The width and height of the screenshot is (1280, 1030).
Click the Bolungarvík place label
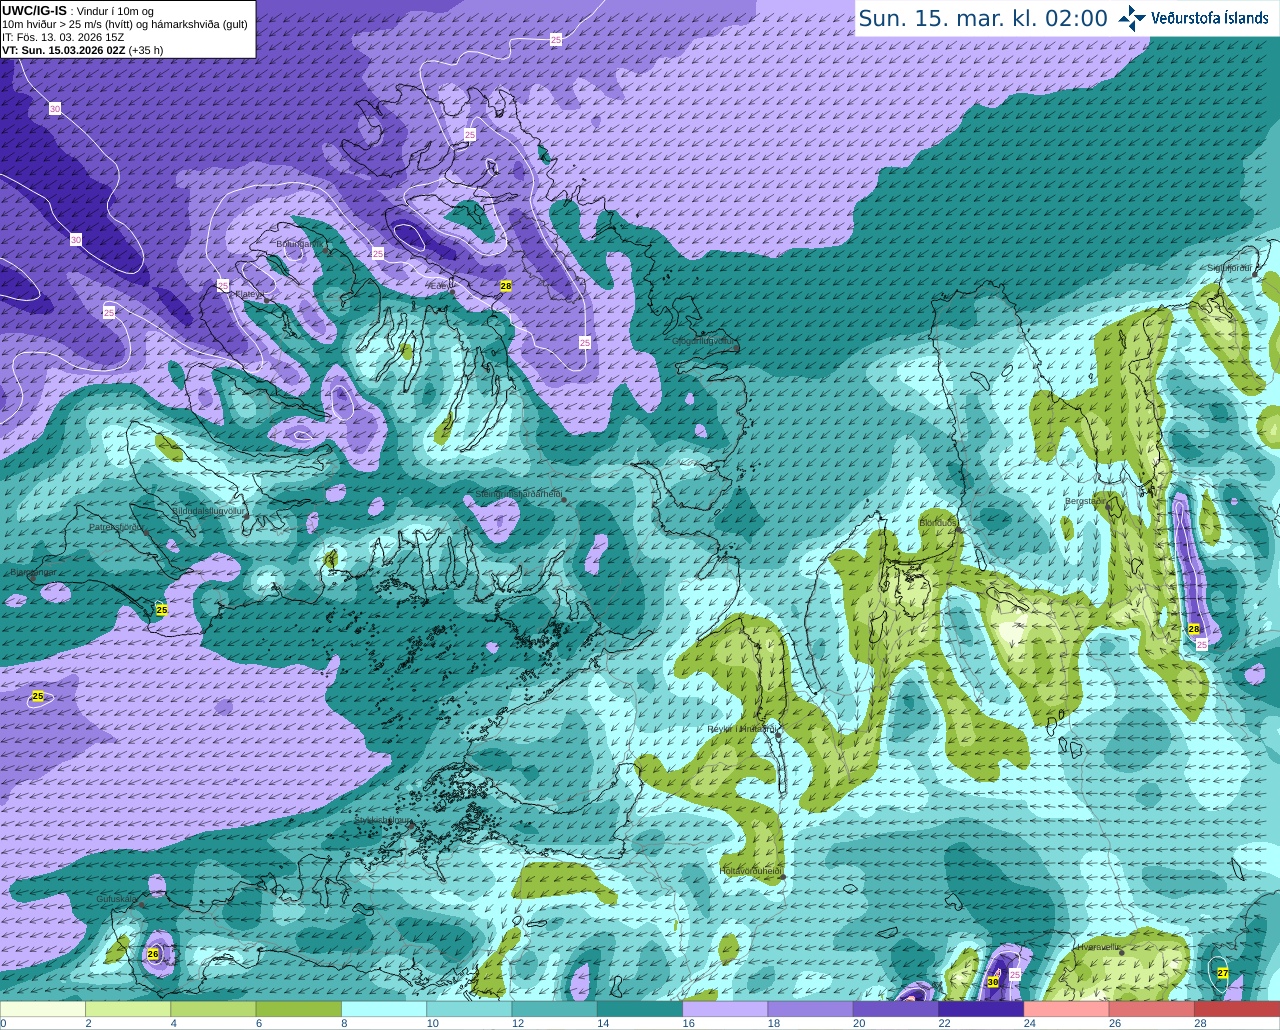[299, 243]
